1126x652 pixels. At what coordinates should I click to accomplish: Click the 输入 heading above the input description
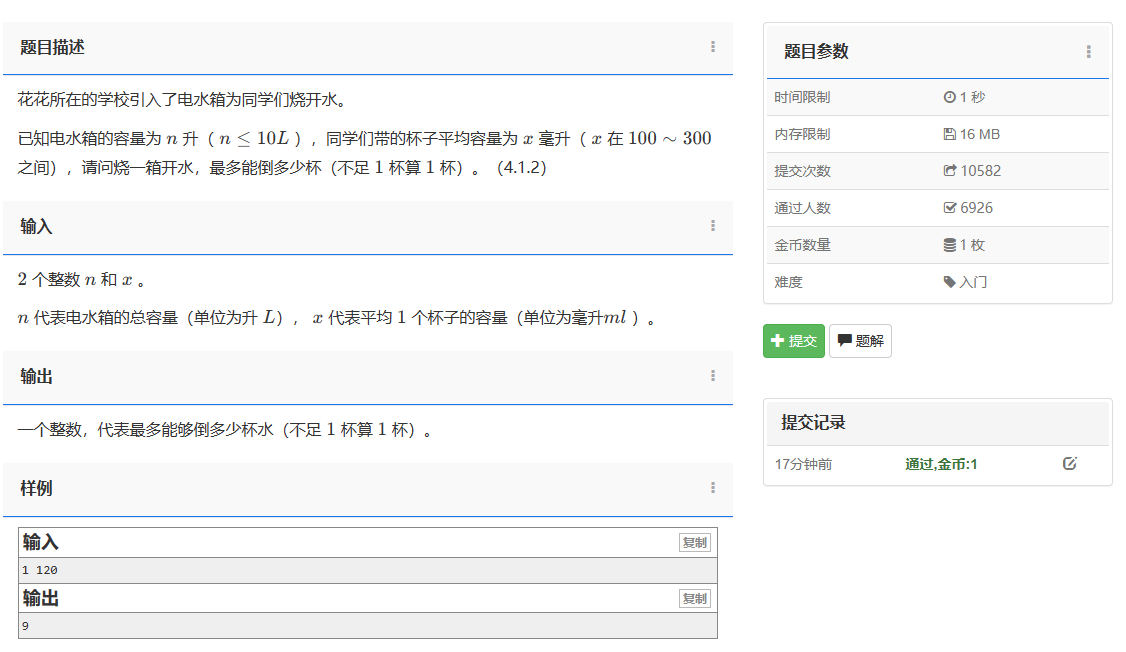36,226
